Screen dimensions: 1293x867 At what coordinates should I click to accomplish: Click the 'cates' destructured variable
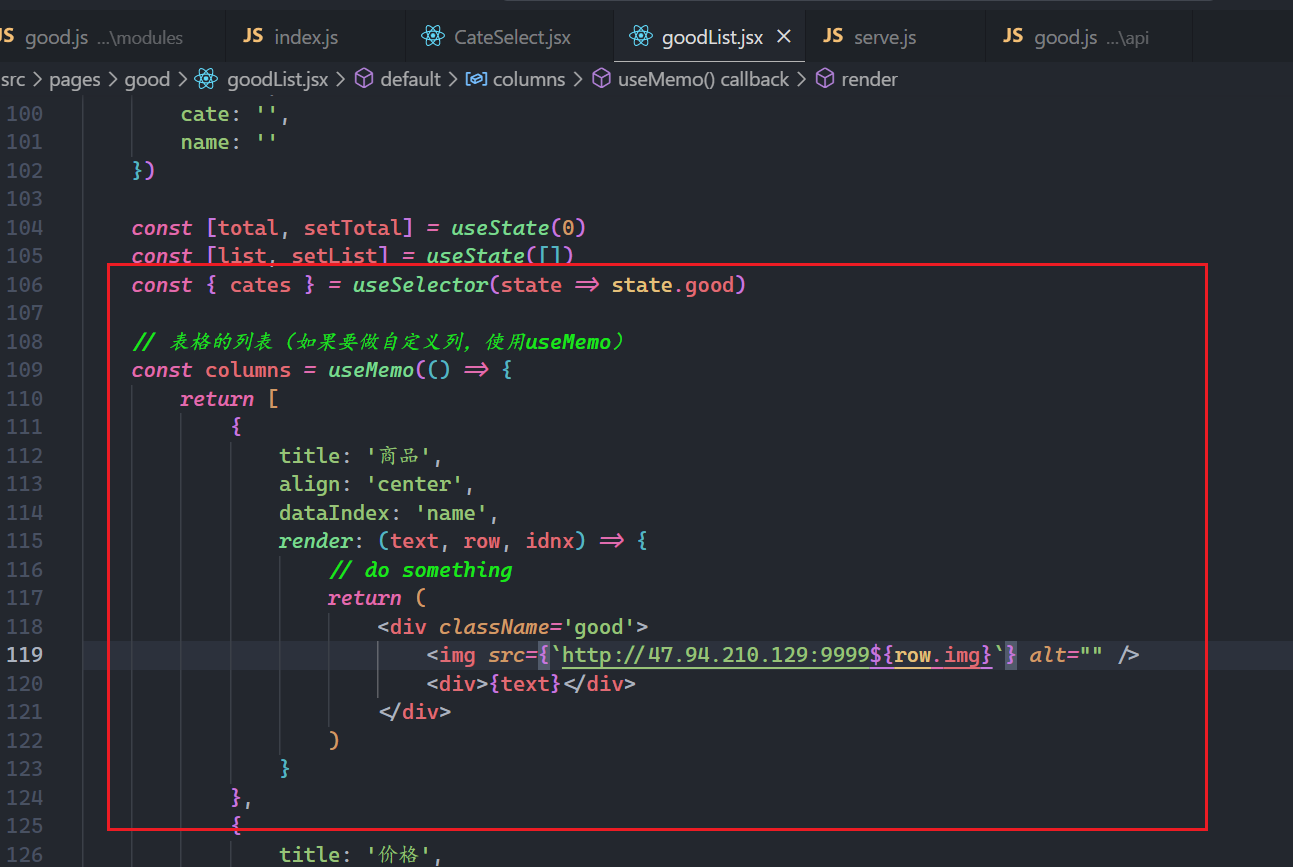tap(260, 285)
